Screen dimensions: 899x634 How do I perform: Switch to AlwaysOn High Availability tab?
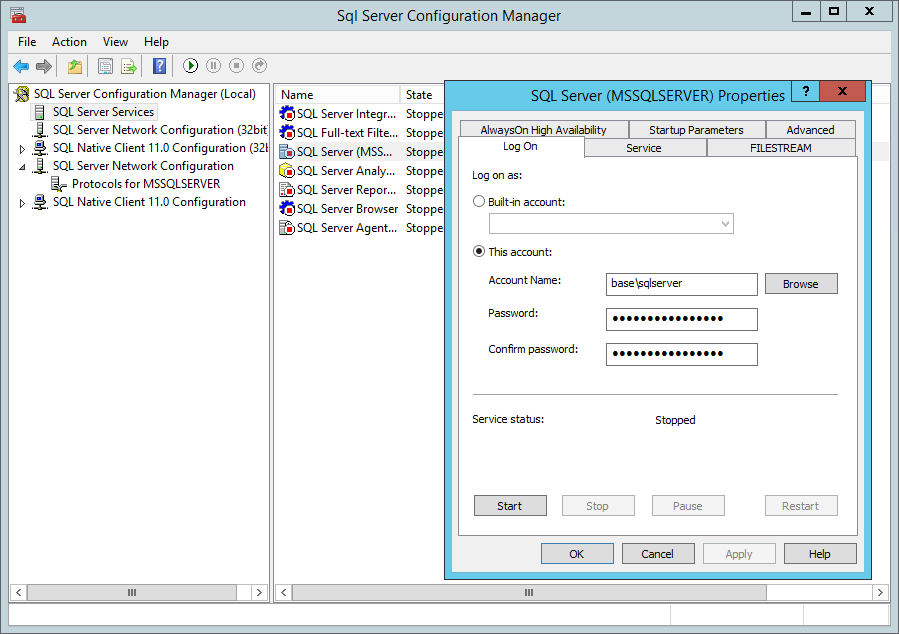coord(544,130)
